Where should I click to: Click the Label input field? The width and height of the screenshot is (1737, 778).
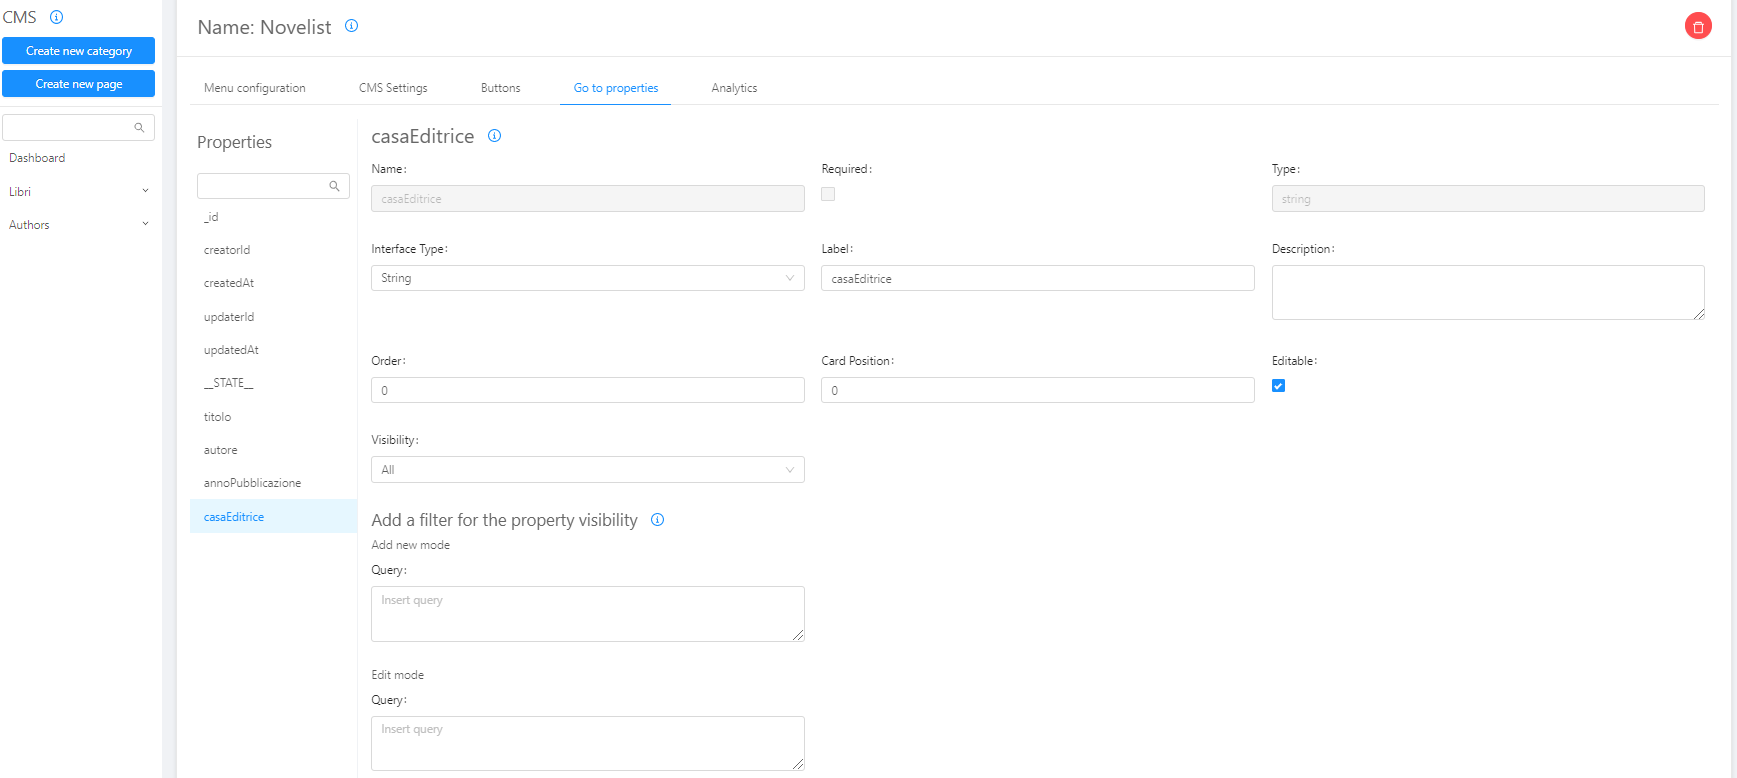click(x=1037, y=279)
